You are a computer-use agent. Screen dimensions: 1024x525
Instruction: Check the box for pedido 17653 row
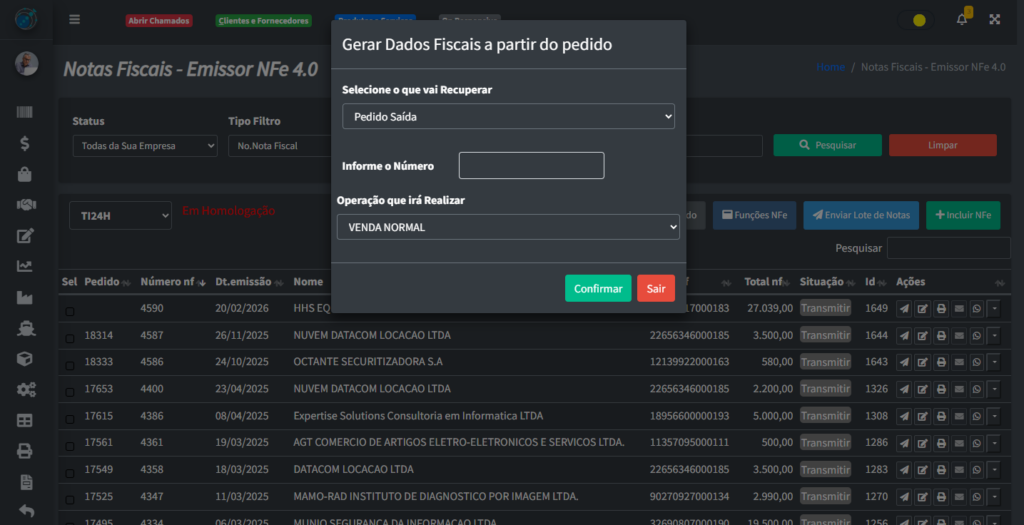tap(70, 391)
